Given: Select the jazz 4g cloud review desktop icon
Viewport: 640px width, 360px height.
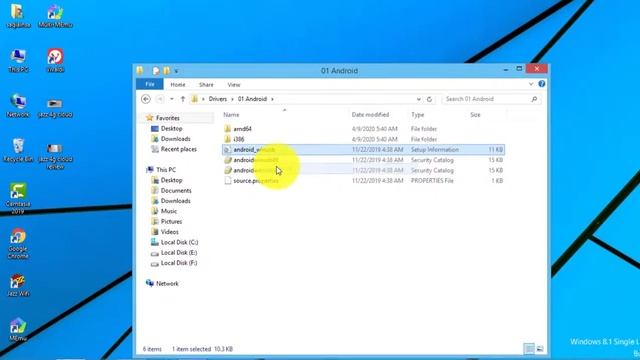Looking at the screenshot, I should coord(55,156).
